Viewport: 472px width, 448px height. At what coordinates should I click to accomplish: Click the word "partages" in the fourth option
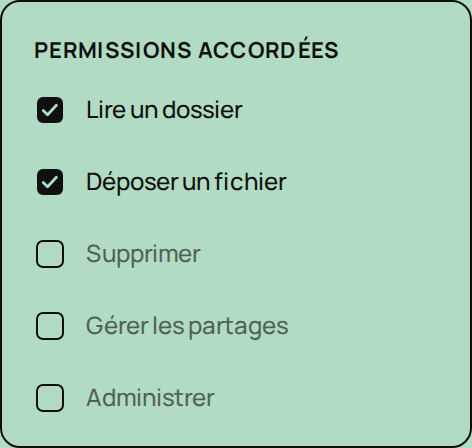(238, 328)
